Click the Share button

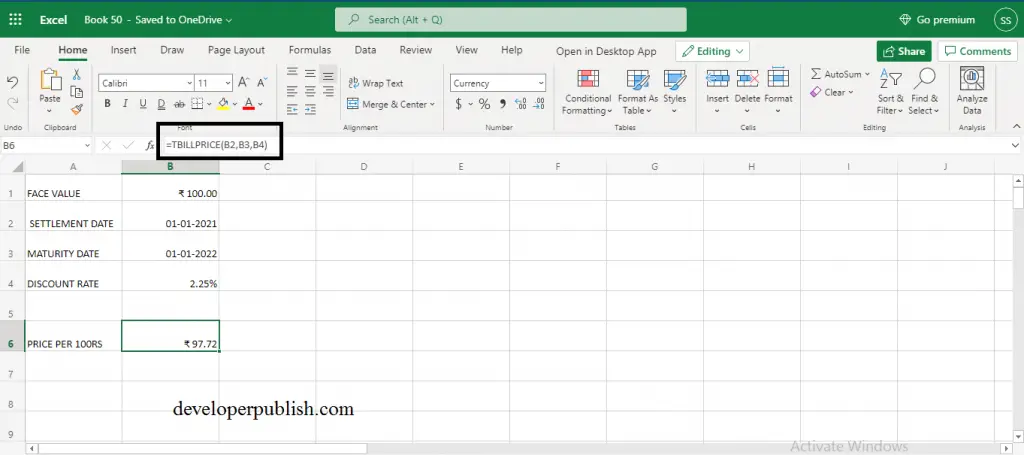point(904,51)
